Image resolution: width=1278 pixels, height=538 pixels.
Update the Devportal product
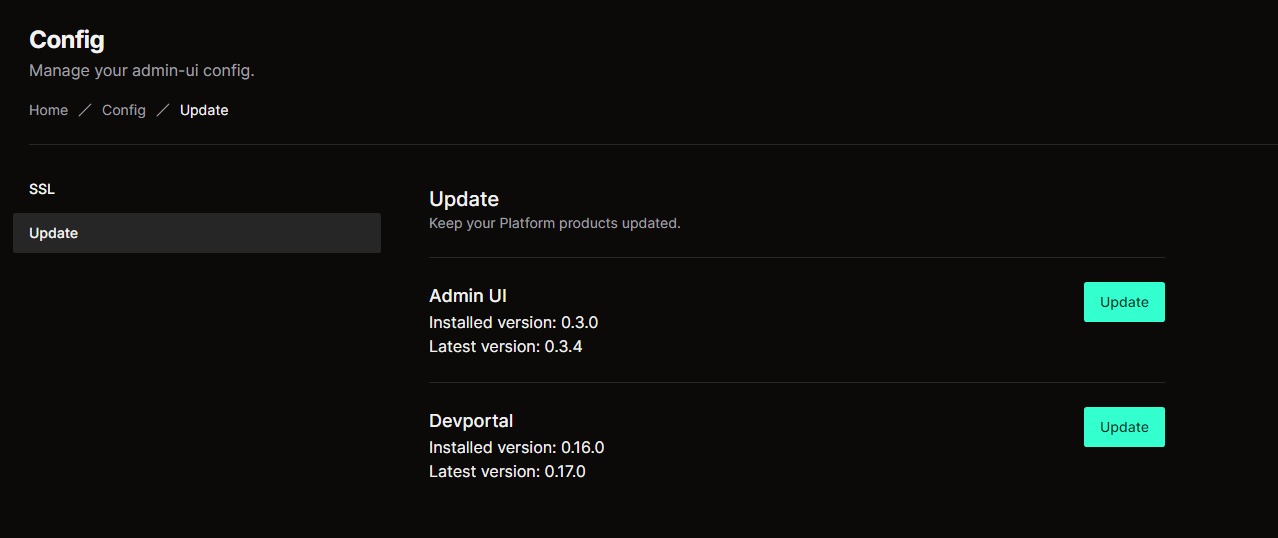click(1124, 427)
